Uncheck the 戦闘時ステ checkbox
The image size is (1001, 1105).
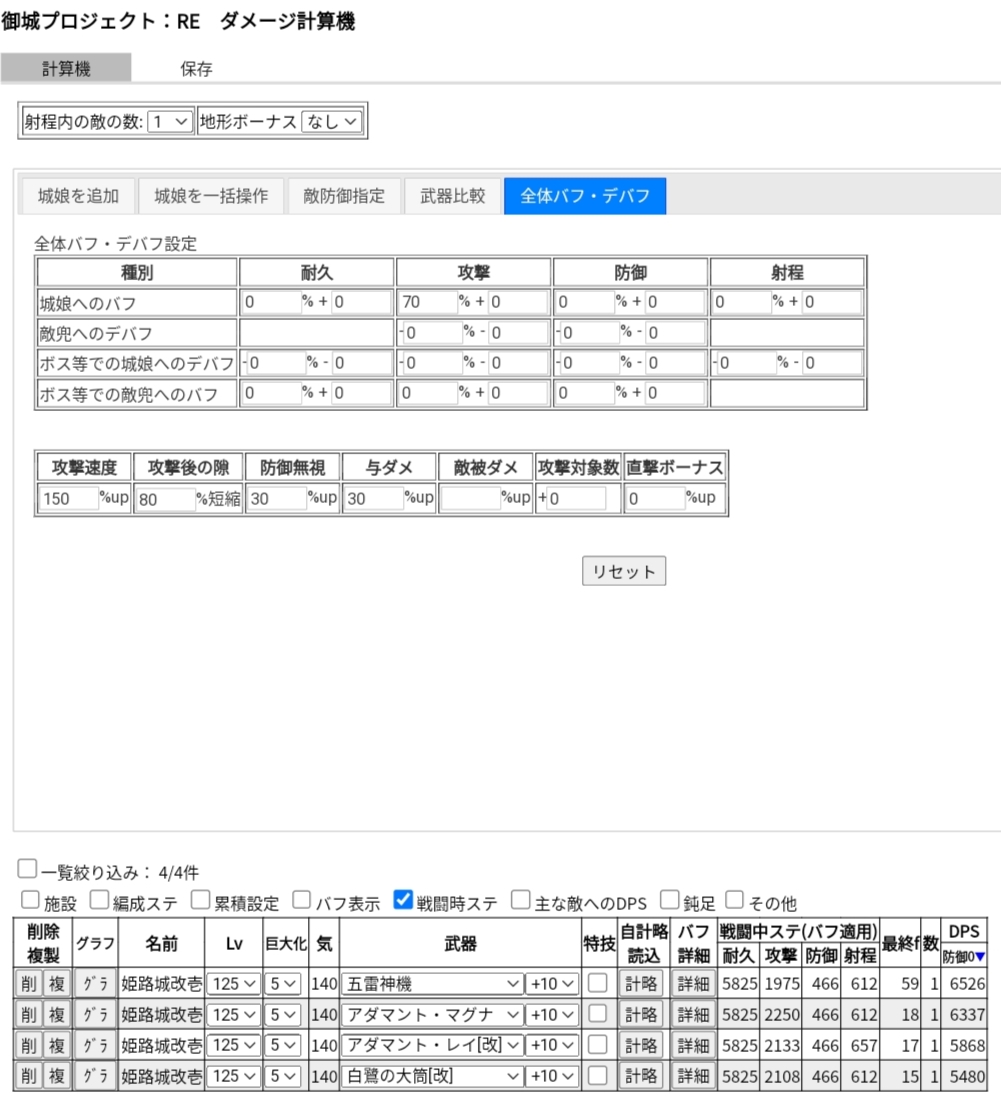(x=404, y=900)
